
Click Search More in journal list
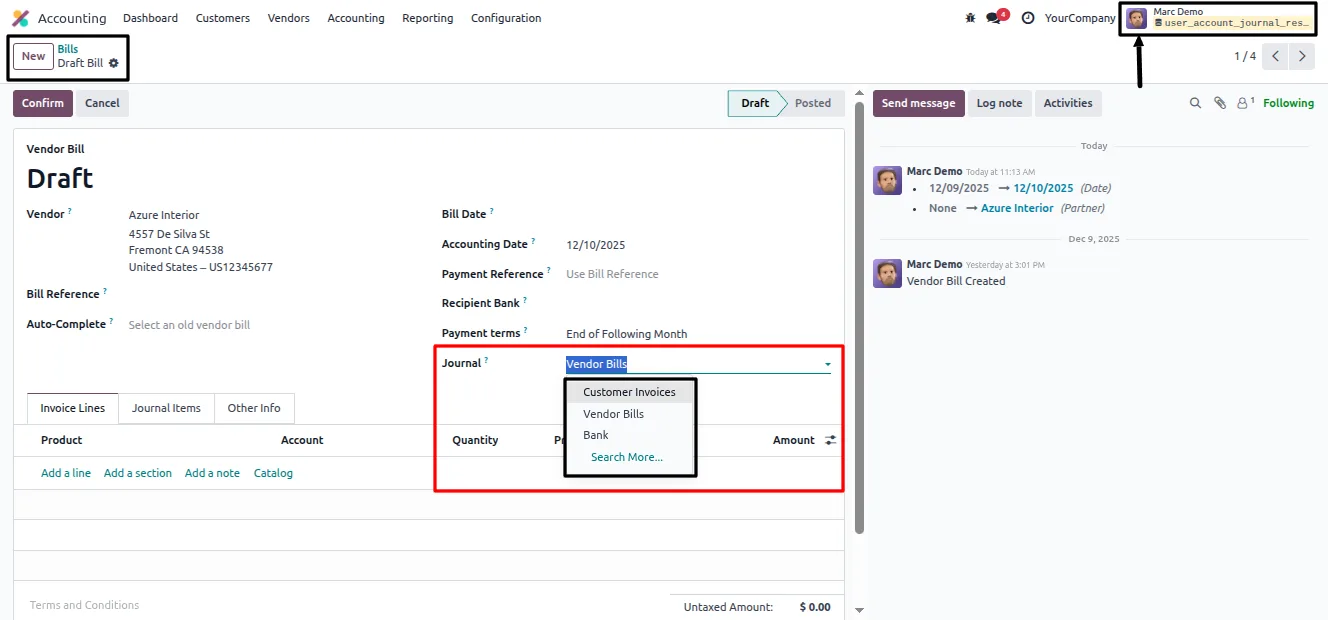(627, 457)
